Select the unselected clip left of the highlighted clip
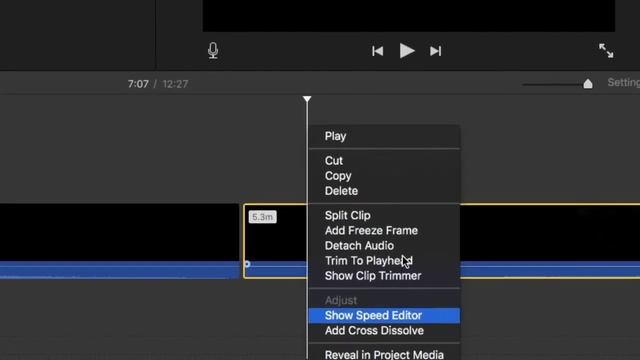This screenshot has height=360, width=640. 120,241
